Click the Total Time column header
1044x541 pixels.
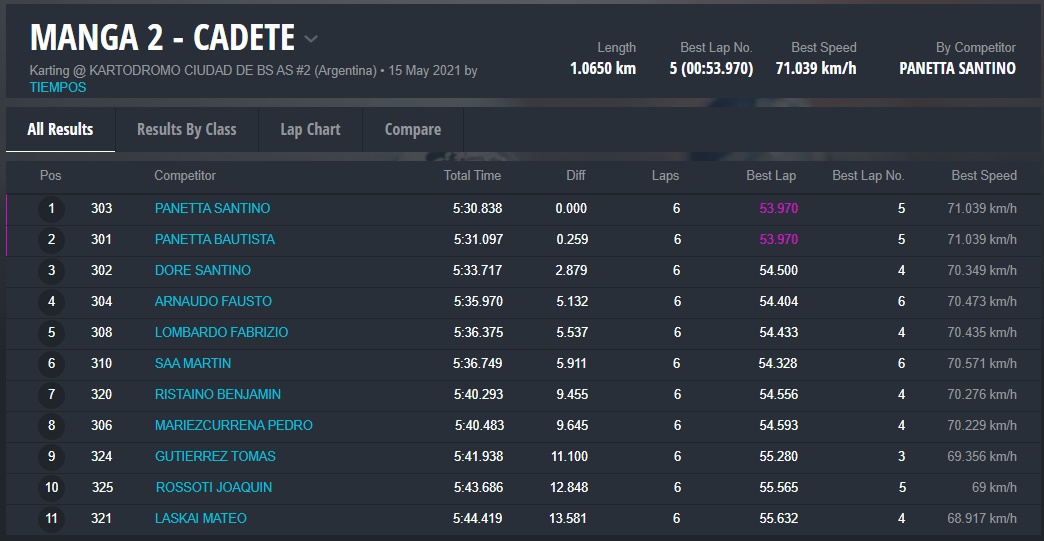(x=472, y=175)
